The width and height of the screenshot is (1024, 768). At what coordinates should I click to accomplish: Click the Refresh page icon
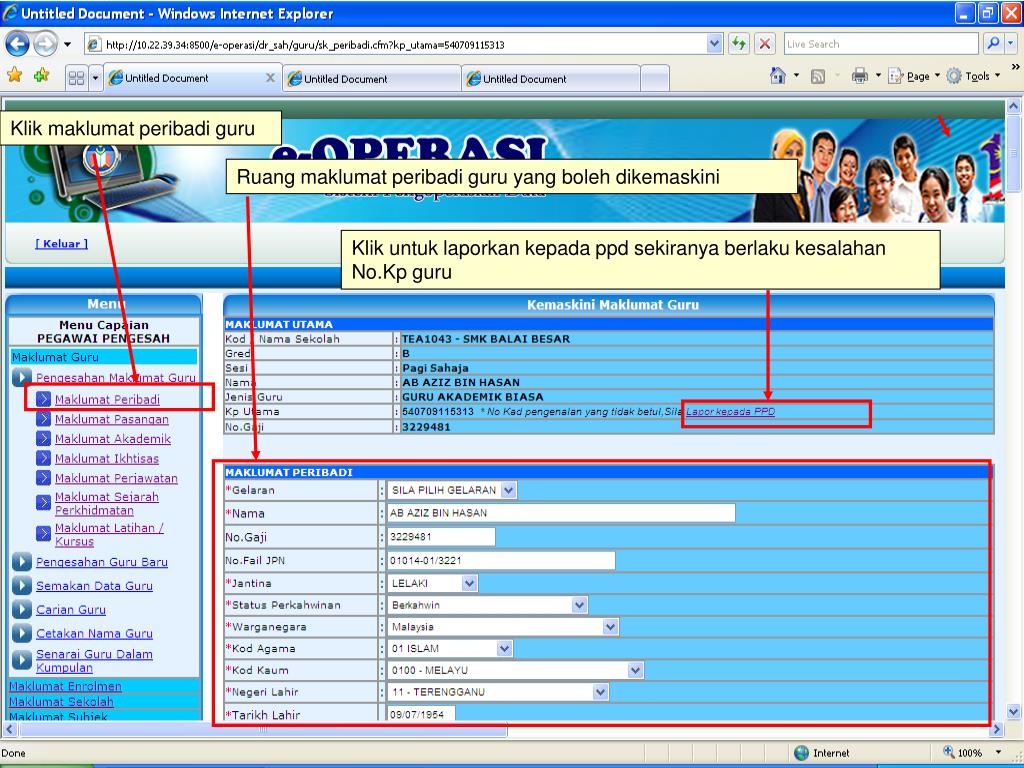(x=739, y=44)
